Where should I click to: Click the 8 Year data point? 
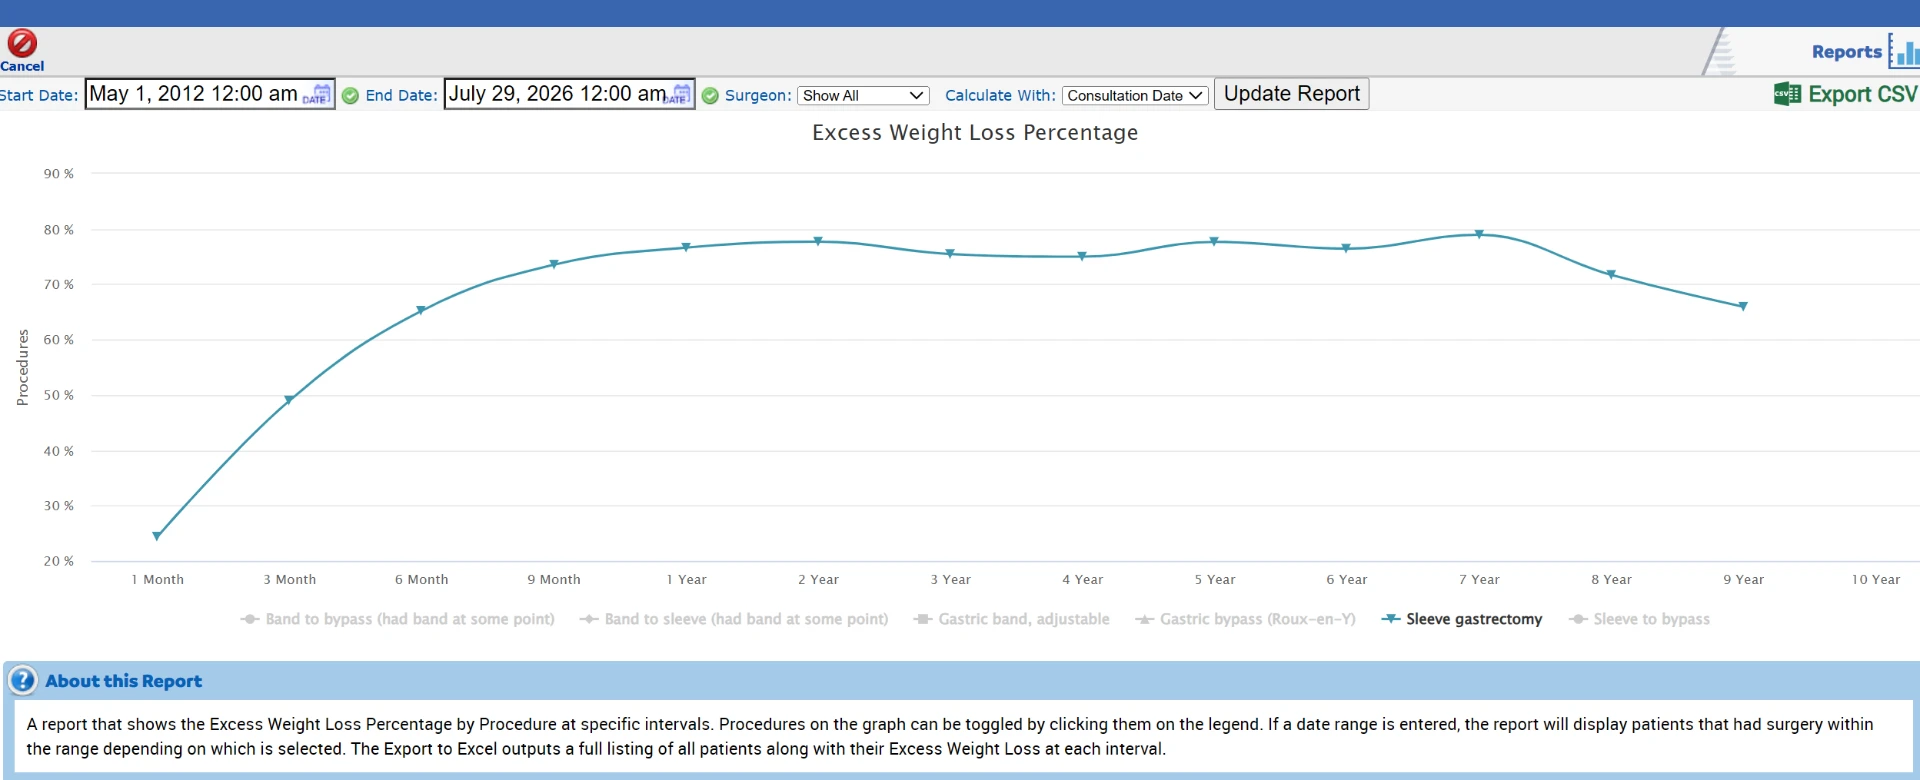coord(1611,274)
